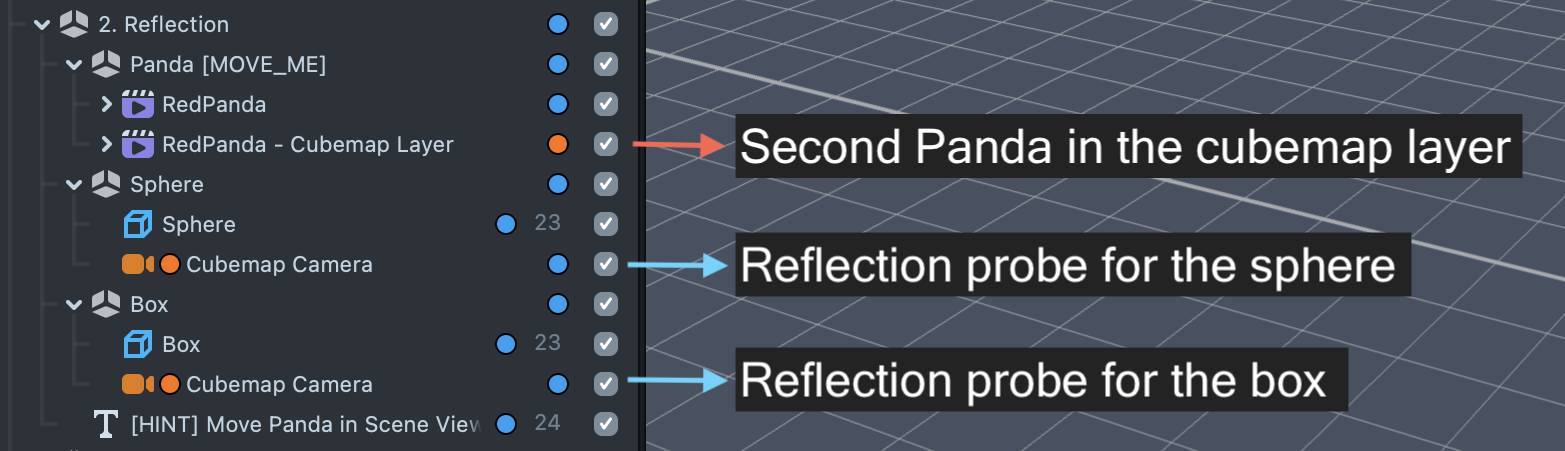Click the Box mesh cube icon
This screenshot has width=1565, height=451.
[x=137, y=344]
